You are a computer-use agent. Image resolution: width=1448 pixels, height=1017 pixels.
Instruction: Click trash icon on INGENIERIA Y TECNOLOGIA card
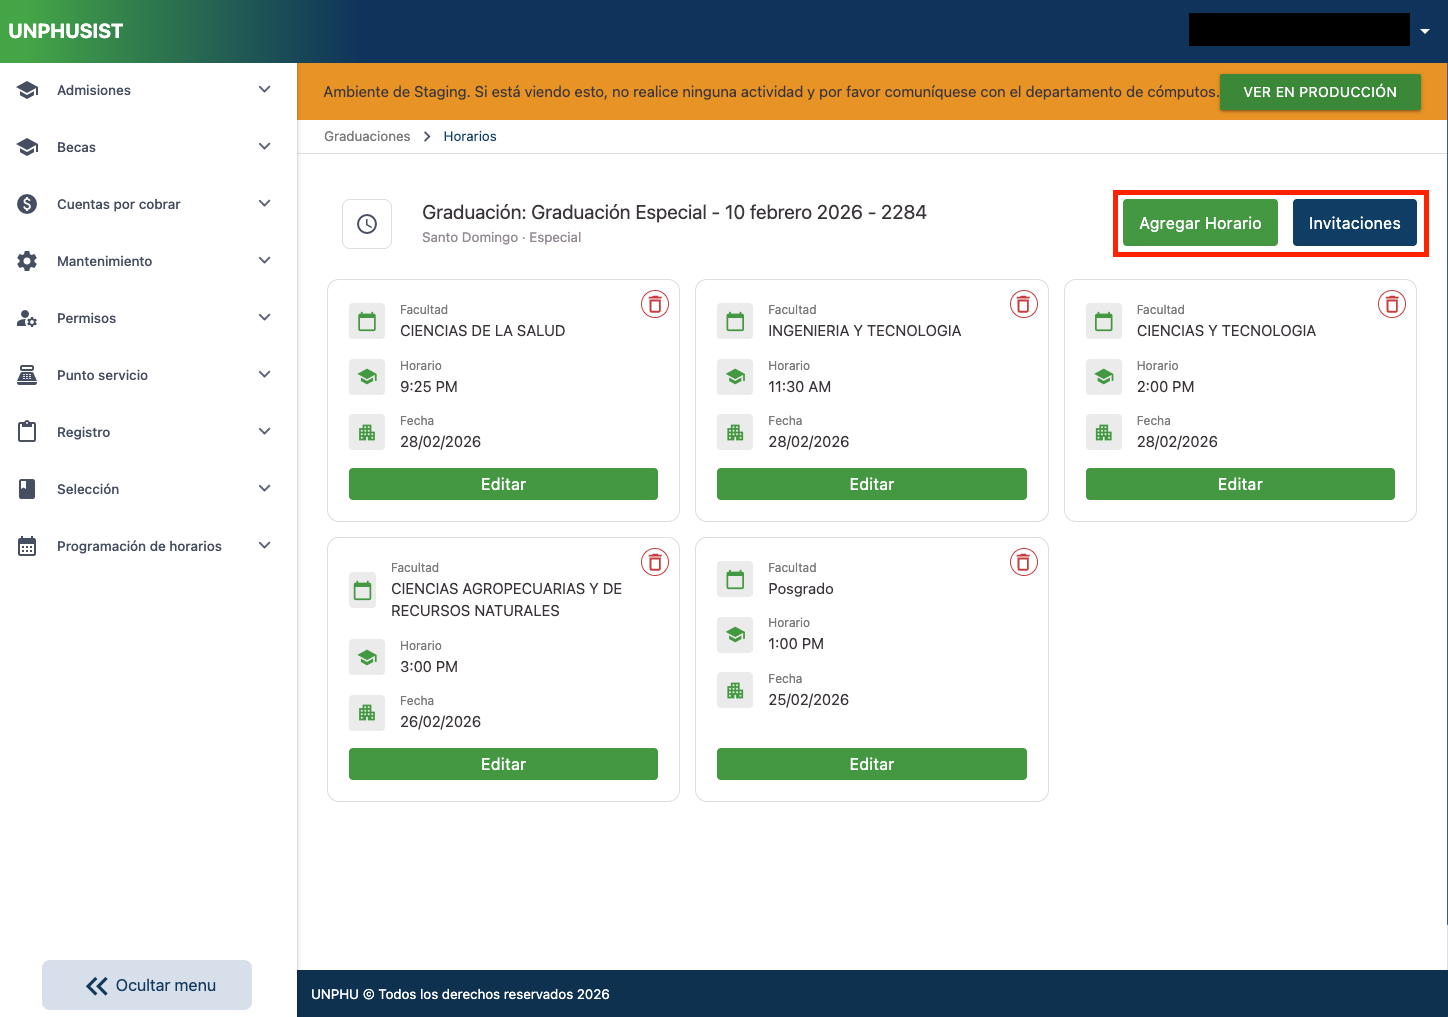coord(1023,304)
